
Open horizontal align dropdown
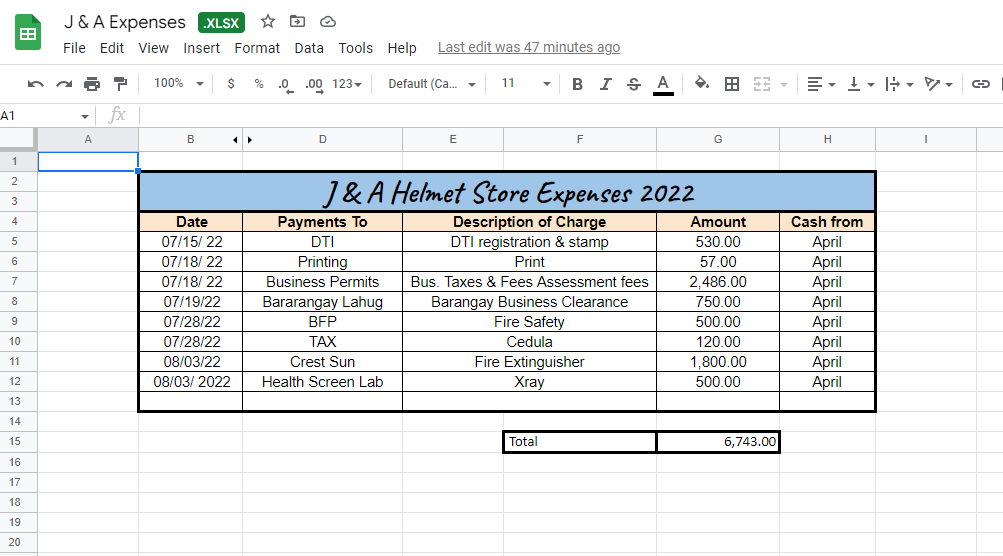click(821, 84)
